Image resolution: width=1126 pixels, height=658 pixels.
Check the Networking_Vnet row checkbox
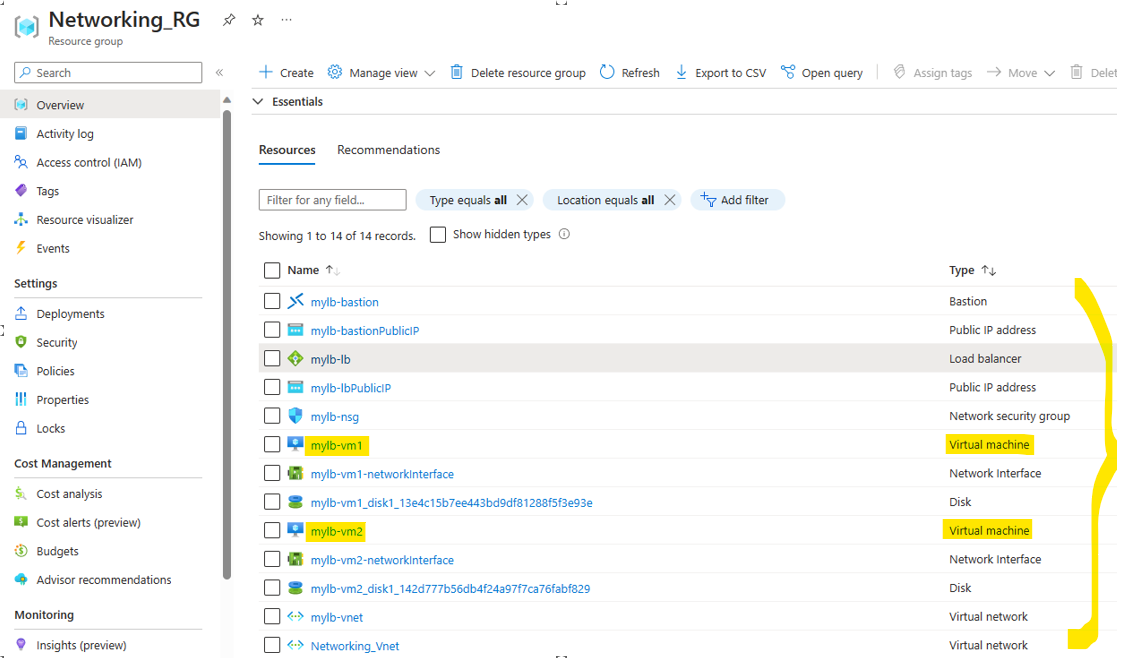coord(271,645)
